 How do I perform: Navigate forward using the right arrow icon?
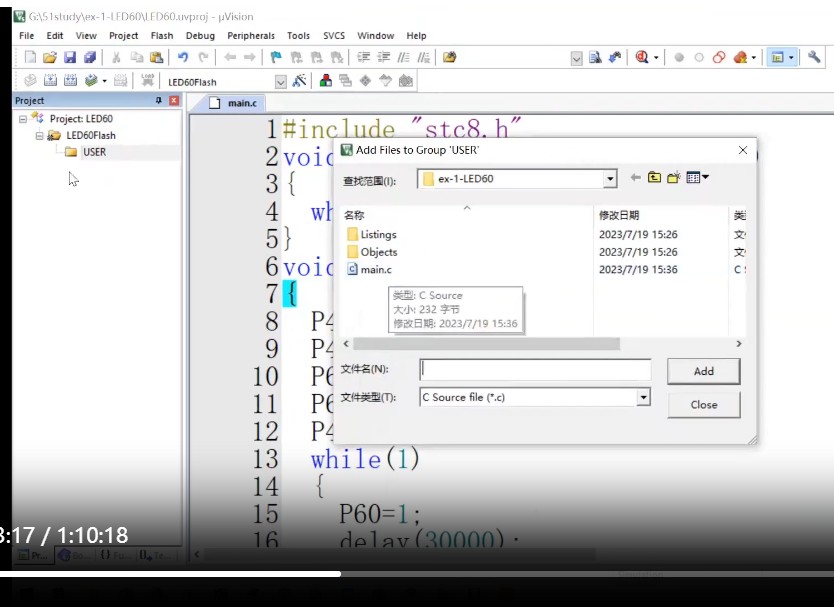click(x=249, y=57)
